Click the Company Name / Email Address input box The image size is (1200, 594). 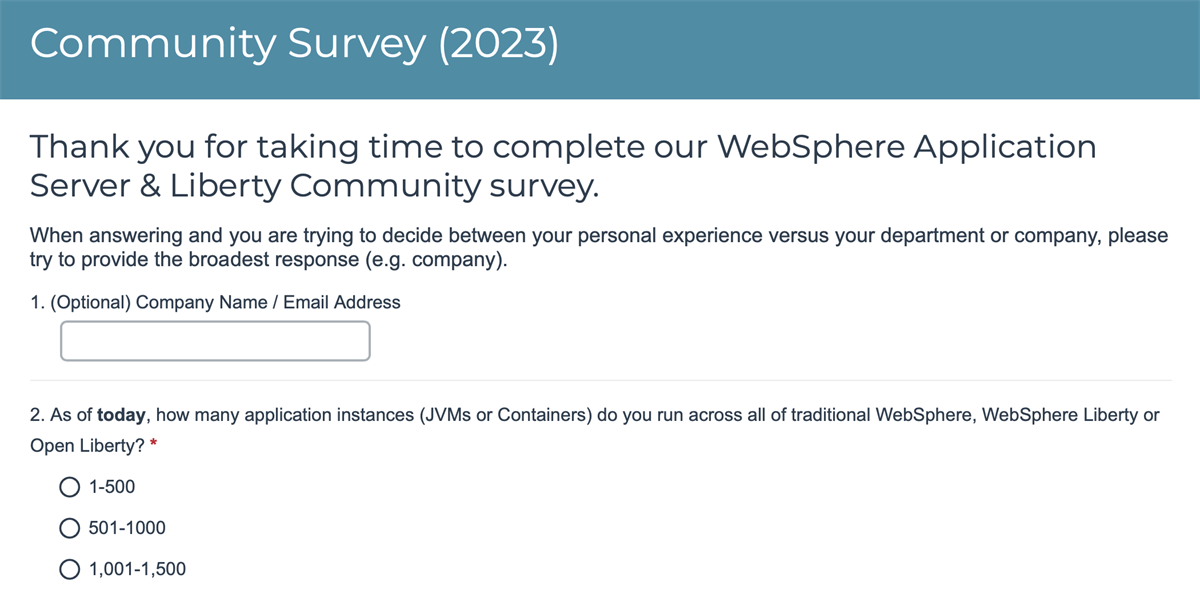pyautogui.click(x=215, y=340)
